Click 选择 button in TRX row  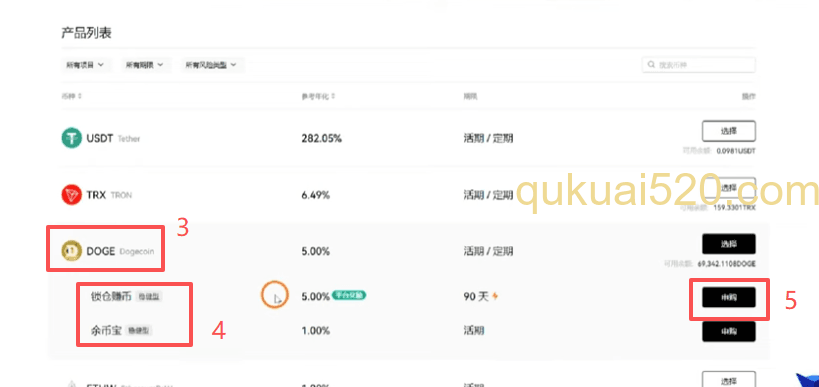(x=729, y=187)
